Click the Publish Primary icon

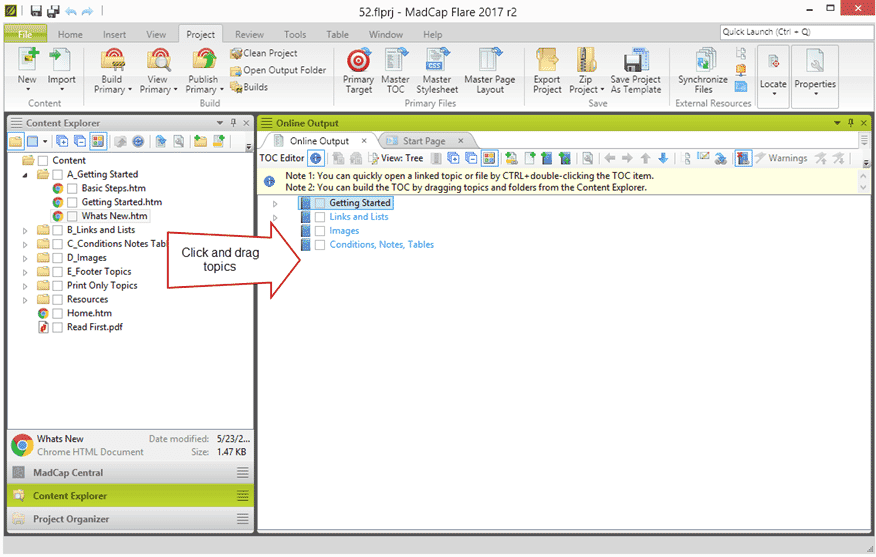[204, 60]
